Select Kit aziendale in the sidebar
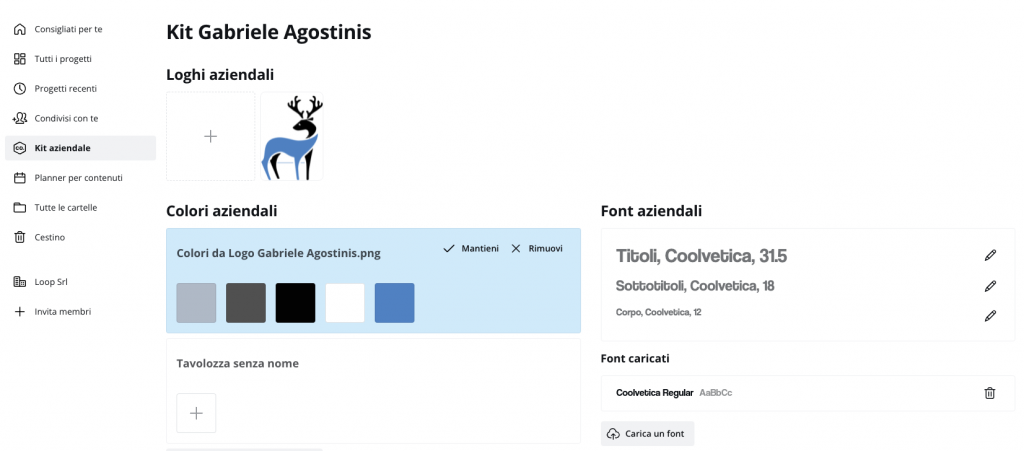This screenshot has width=1024, height=451. (x=62, y=148)
